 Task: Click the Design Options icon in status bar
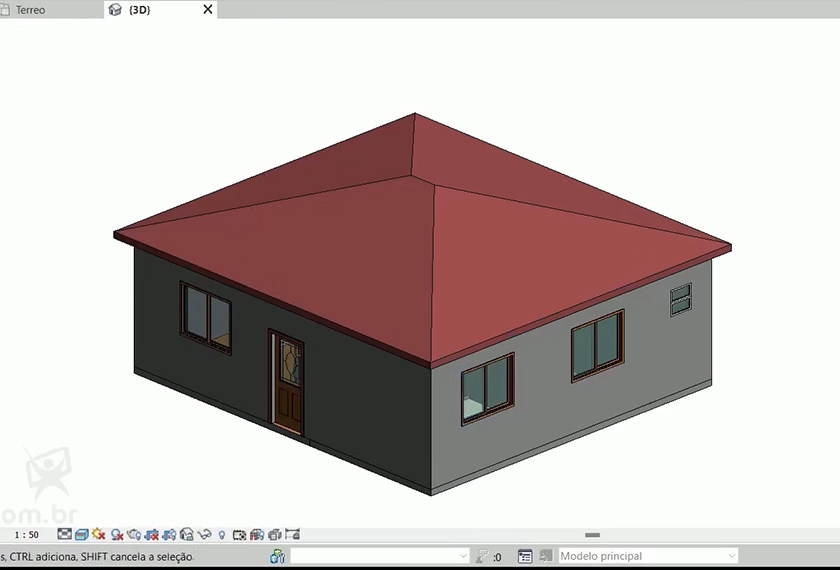525,556
